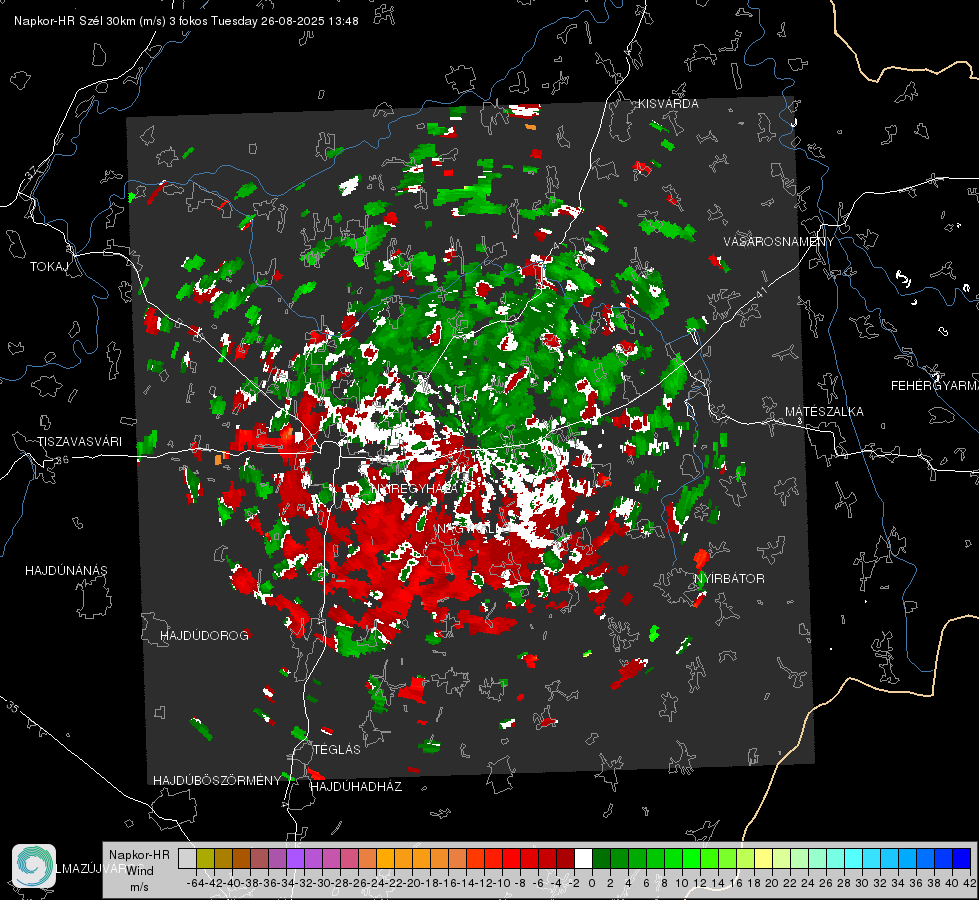The width and height of the screenshot is (979, 900).
Task: Click the HAJDÚBÖSZÖRMÉNY label
Action: [217, 781]
